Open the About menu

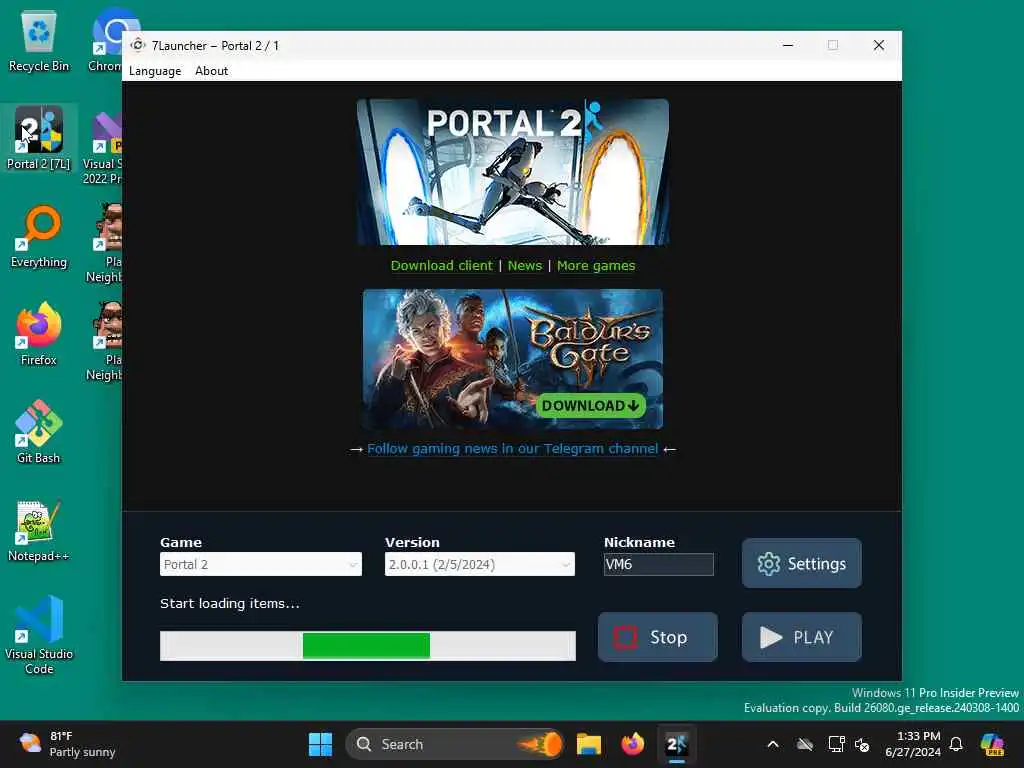point(212,71)
